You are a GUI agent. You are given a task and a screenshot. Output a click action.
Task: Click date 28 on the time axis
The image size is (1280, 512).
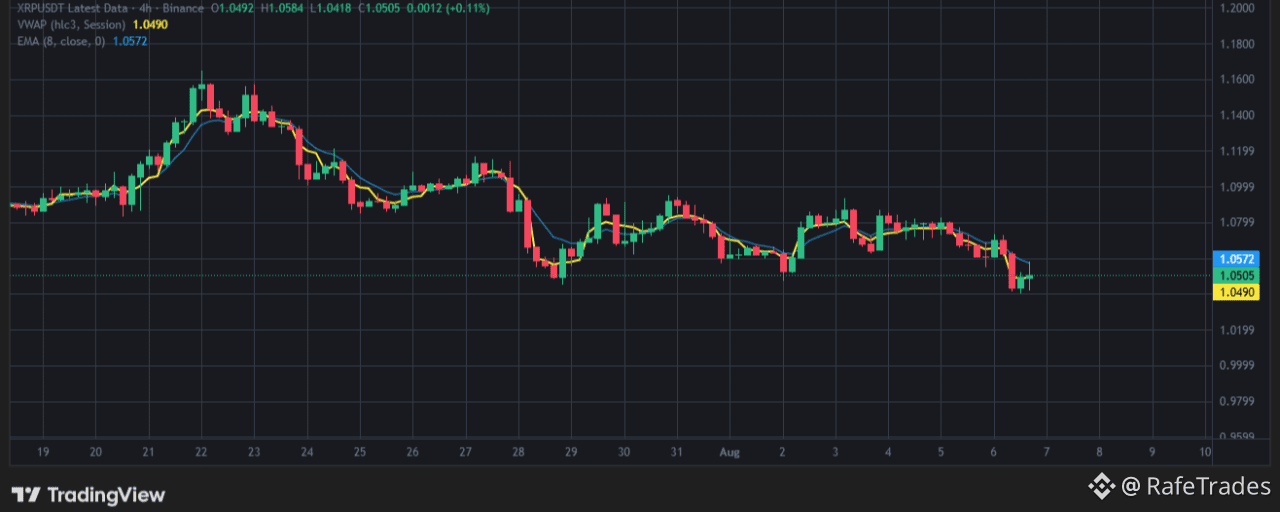pyautogui.click(x=518, y=452)
